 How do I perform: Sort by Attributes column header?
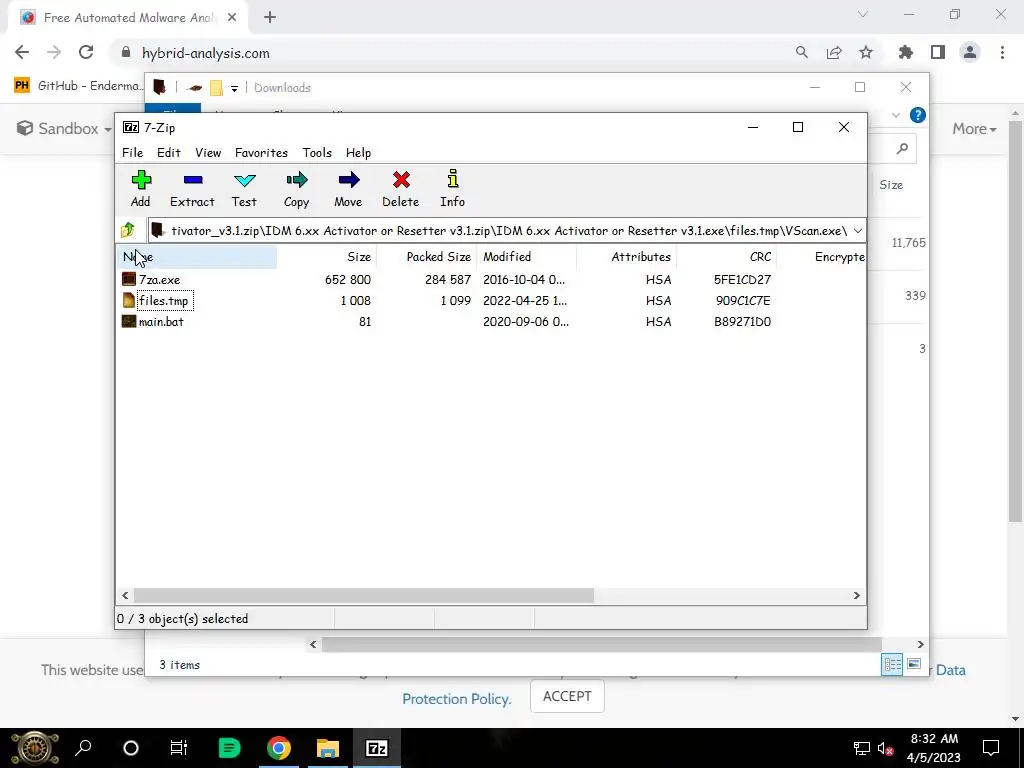click(x=626, y=257)
